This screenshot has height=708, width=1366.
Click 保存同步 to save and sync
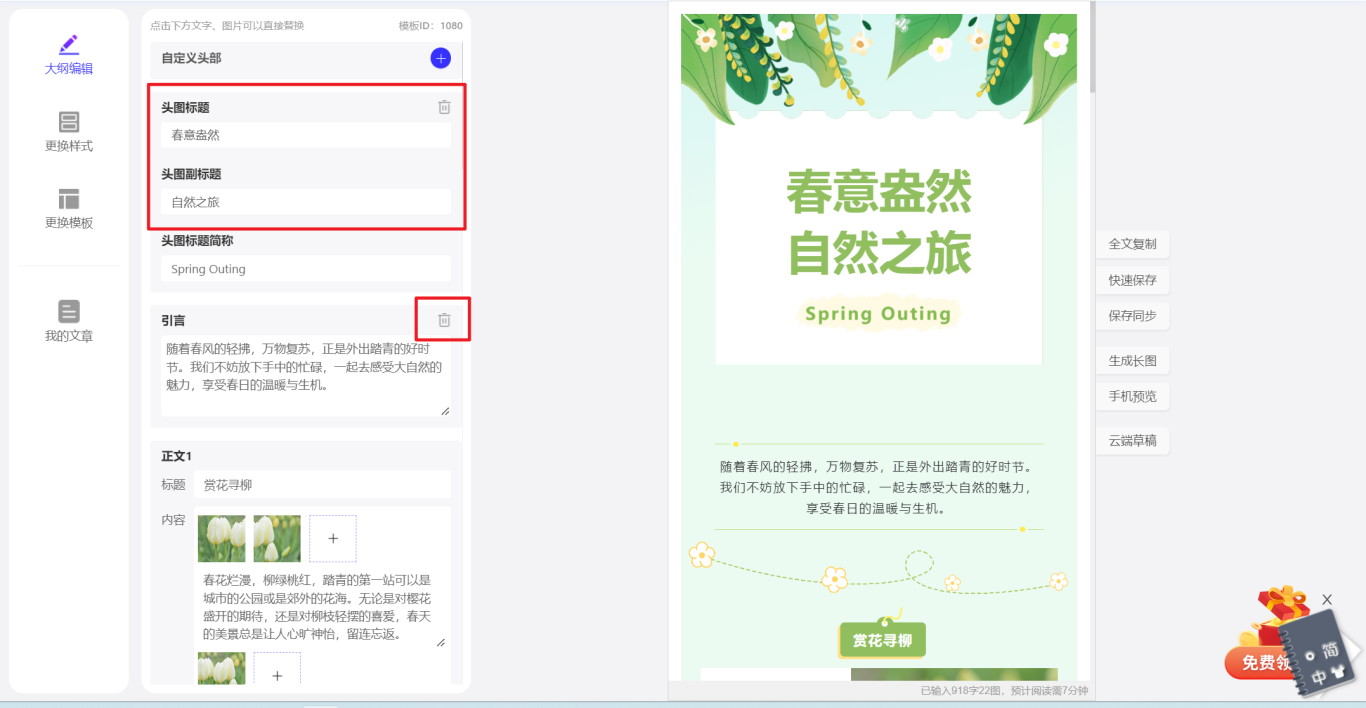coord(1132,316)
